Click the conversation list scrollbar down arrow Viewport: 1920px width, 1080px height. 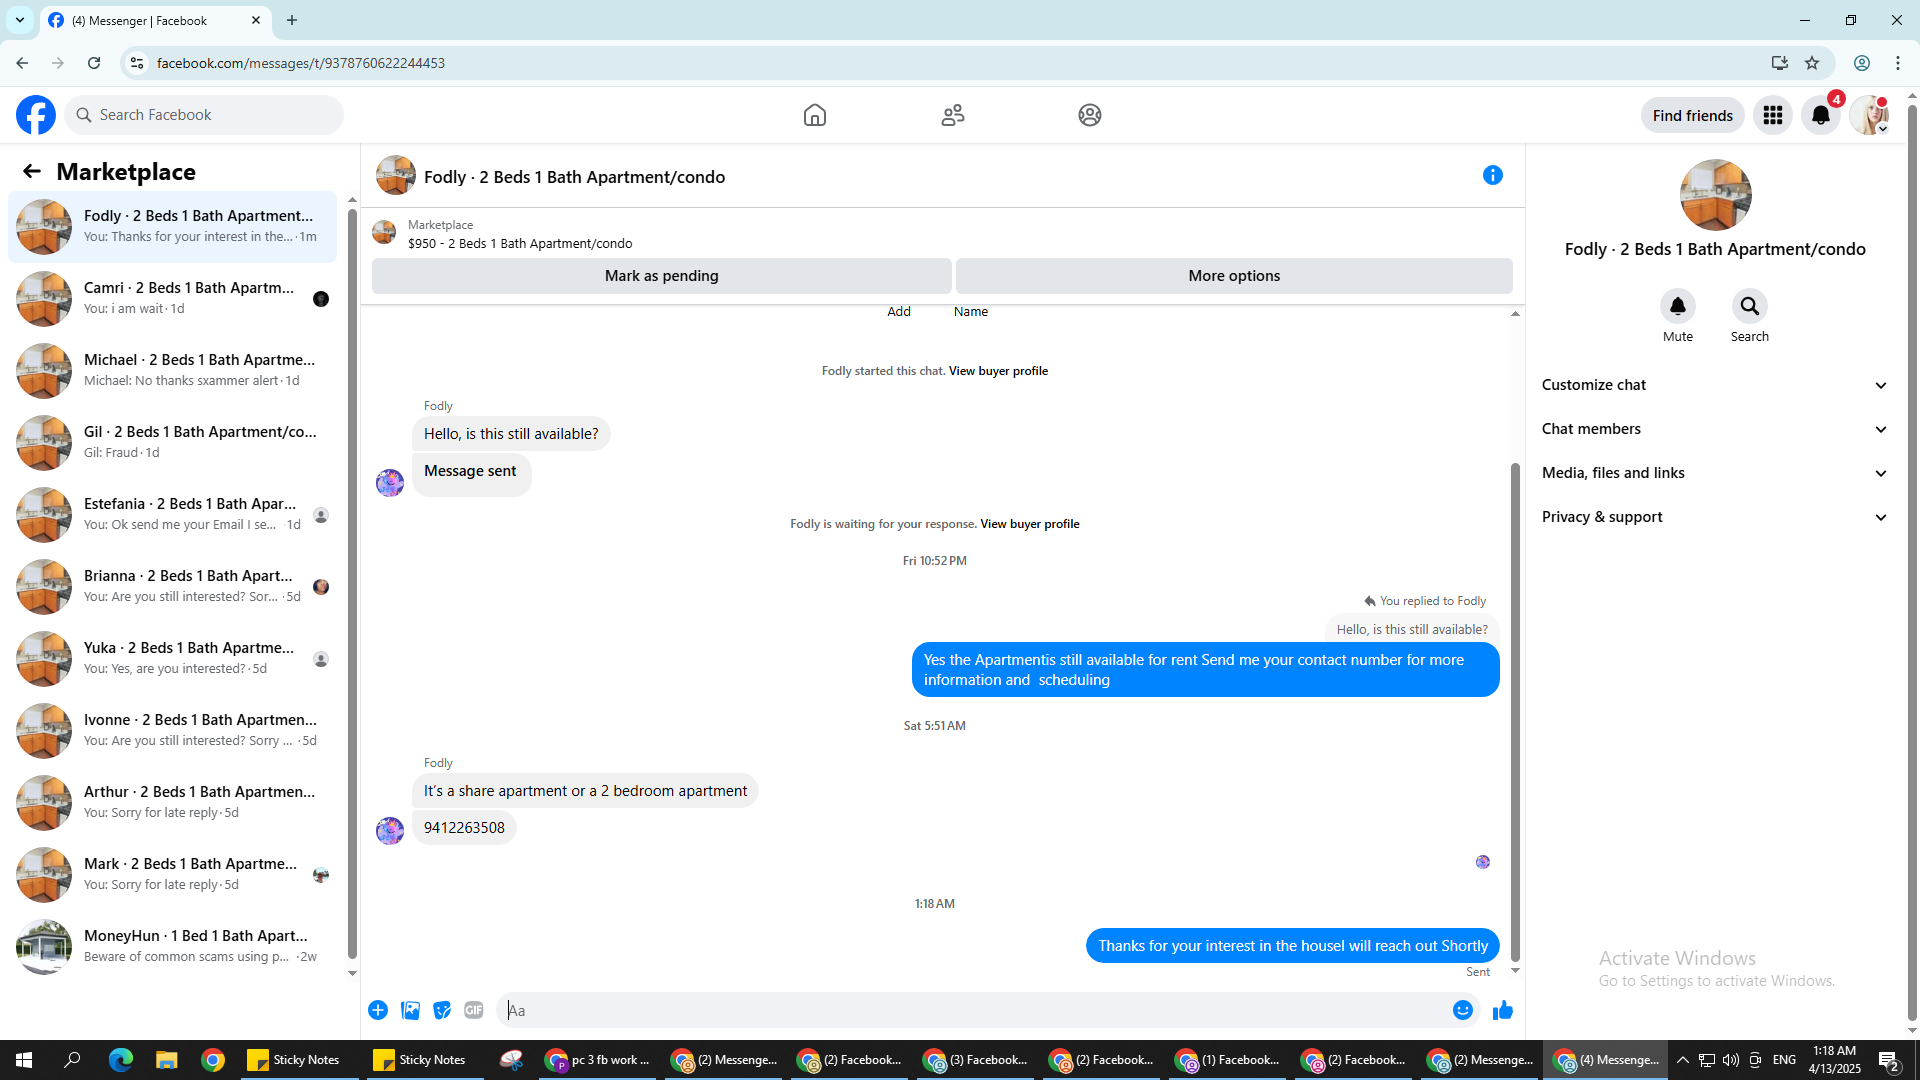352,973
